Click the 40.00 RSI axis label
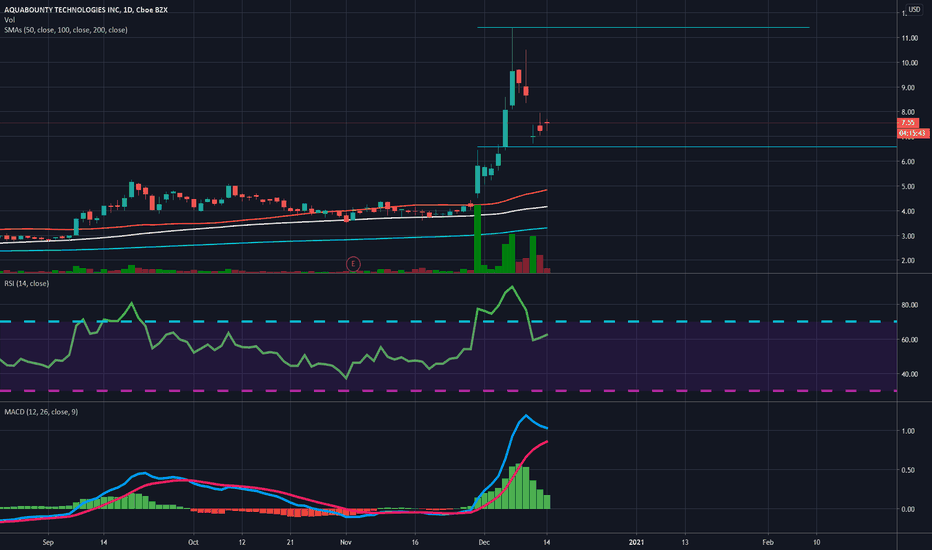This screenshot has height=550, width=932. (x=909, y=375)
